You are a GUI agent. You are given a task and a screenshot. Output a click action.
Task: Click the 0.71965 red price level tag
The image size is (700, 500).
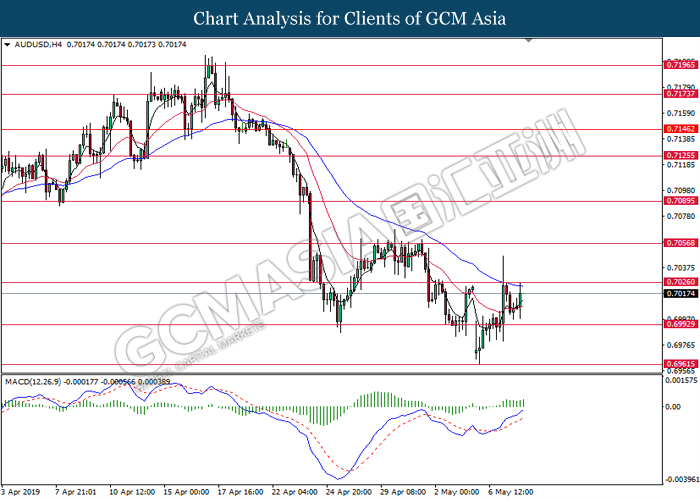[x=680, y=65]
